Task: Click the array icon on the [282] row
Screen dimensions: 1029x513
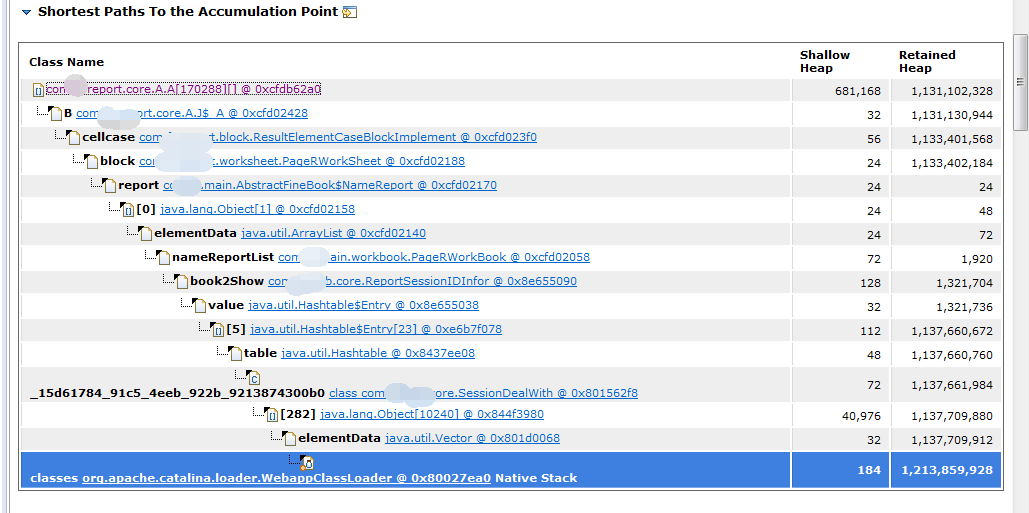Action: (x=273, y=415)
